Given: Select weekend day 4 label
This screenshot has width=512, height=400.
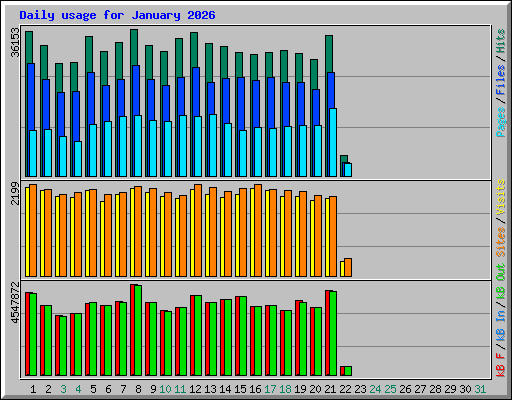Looking at the screenshot, I should pos(78,389).
